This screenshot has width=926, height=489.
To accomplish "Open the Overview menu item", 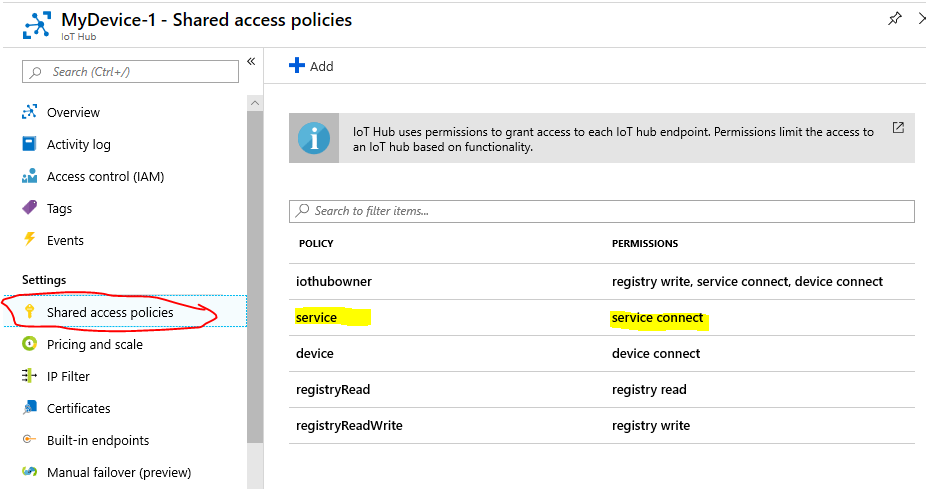I will point(73,112).
